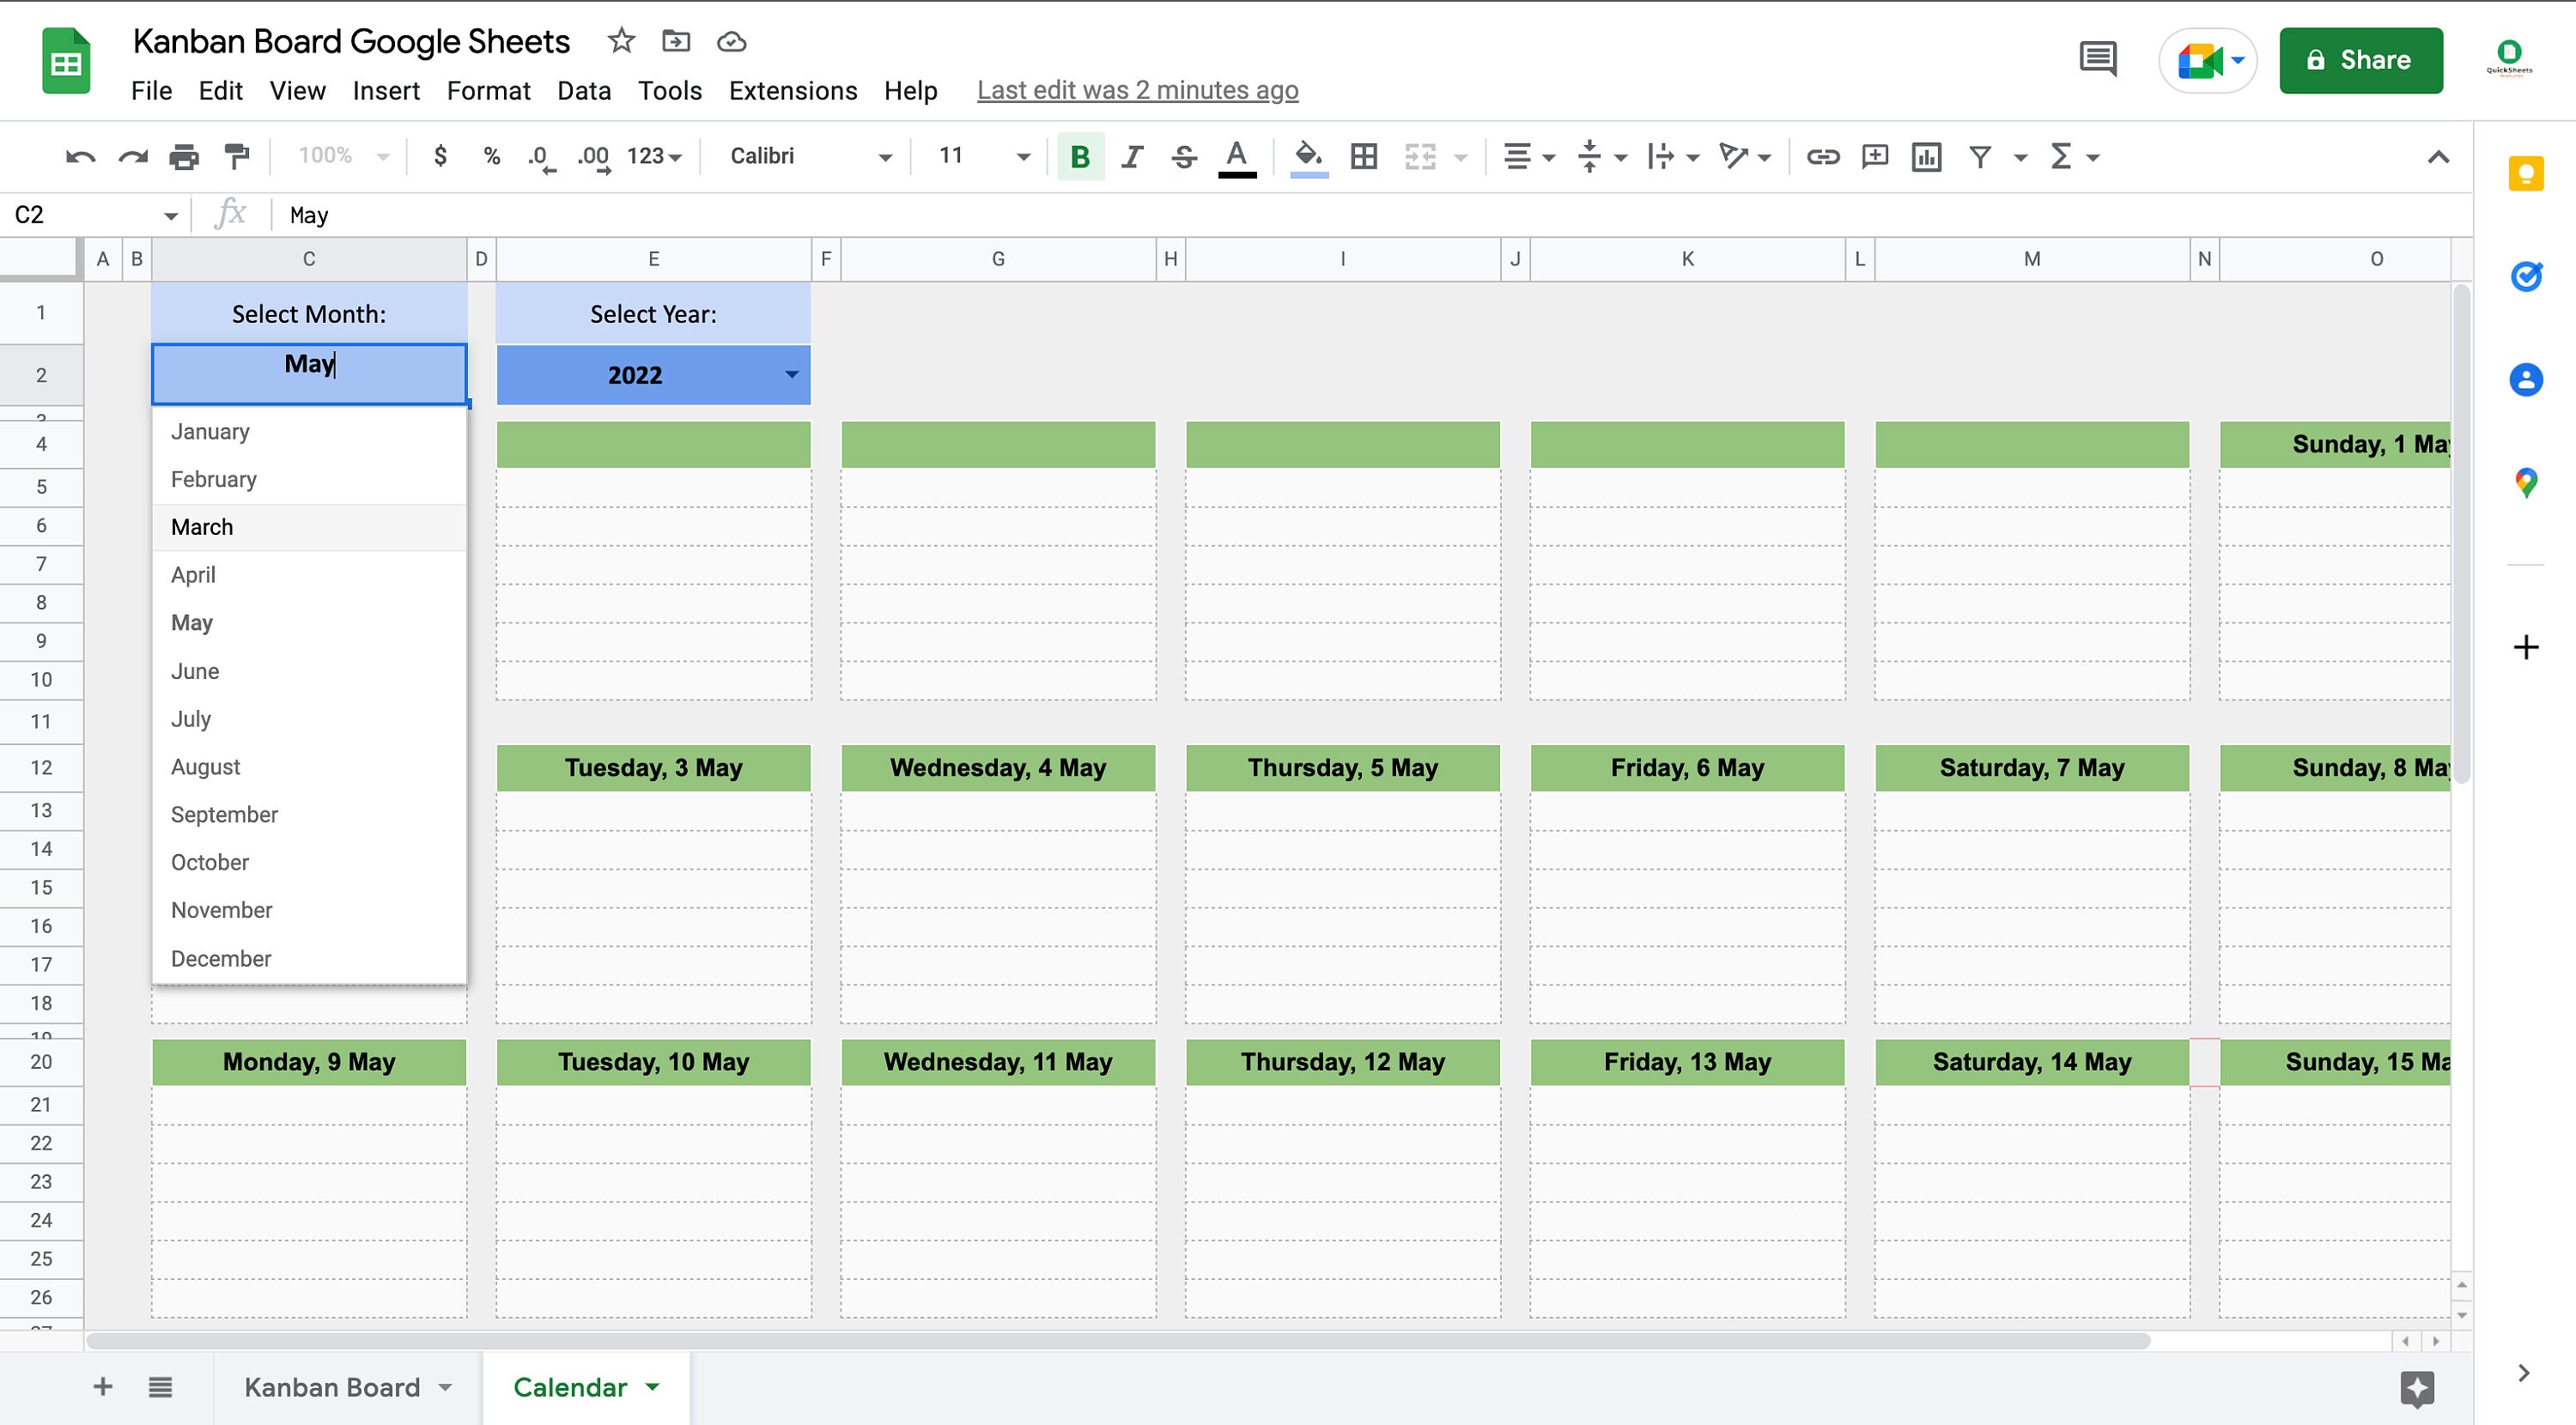Screen dimensions: 2576x1425
Task: Open the Select Year dropdown
Action: (791, 374)
